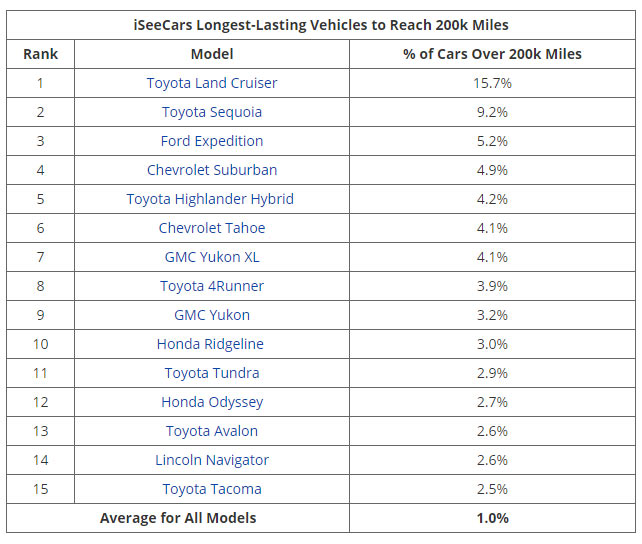
Task: Visit the Toyota Tacoma link
Action: click(x=212, y=489)
